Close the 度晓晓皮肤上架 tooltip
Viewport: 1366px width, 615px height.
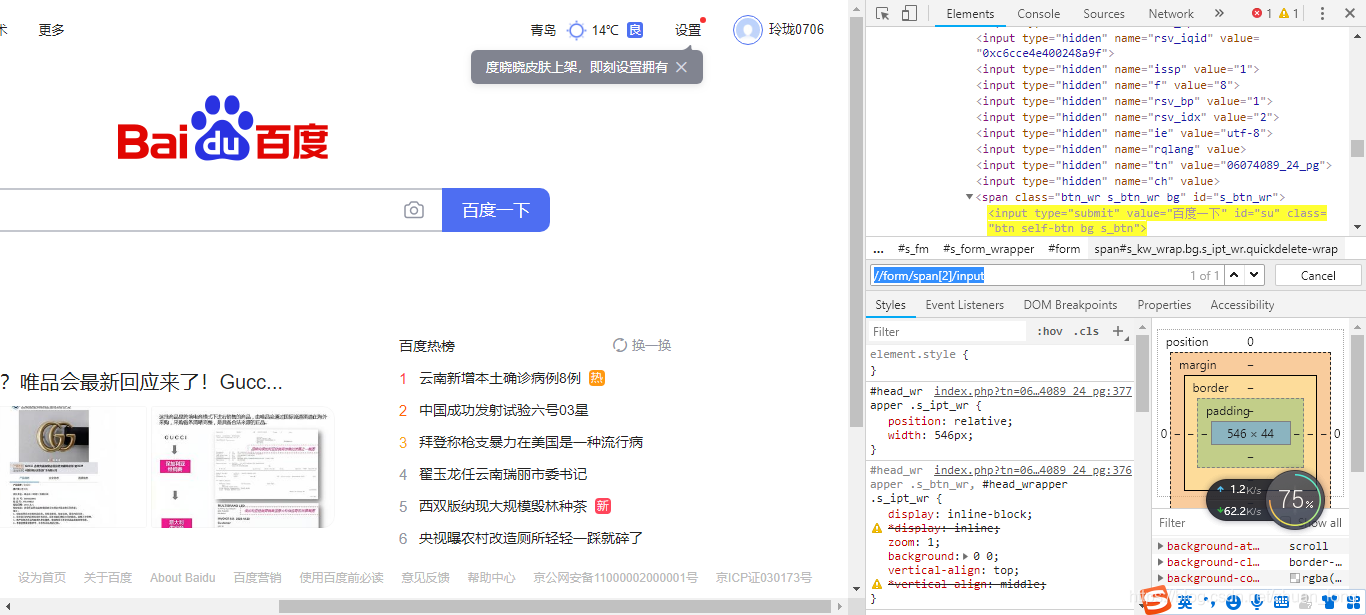click(x=681, y=67)
